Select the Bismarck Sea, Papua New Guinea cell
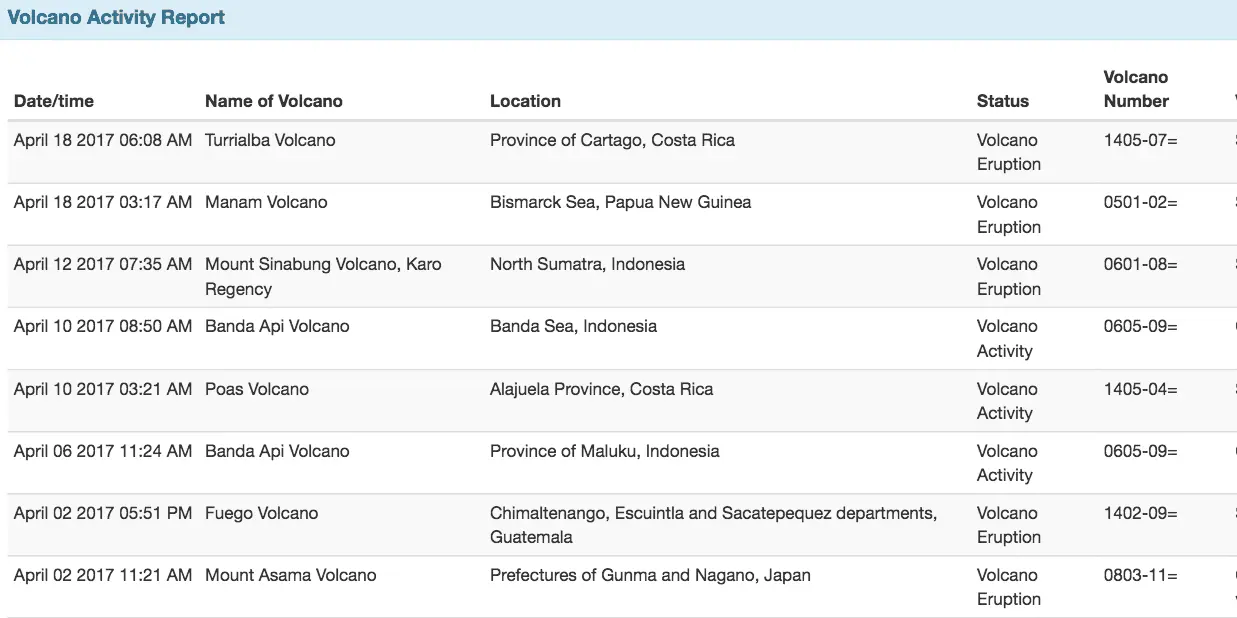The height and width of the screenshot is (618, 1237). click(x=620, y=202)
